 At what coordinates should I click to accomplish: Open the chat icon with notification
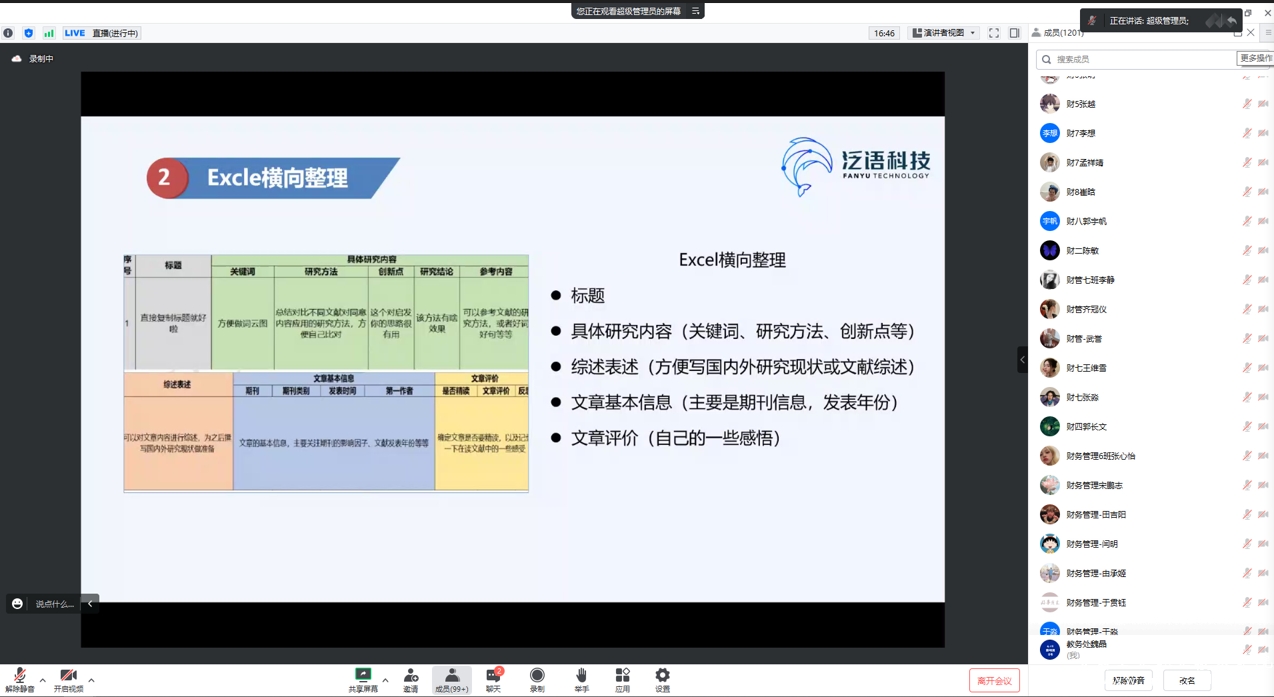click(x=493, y=680)
